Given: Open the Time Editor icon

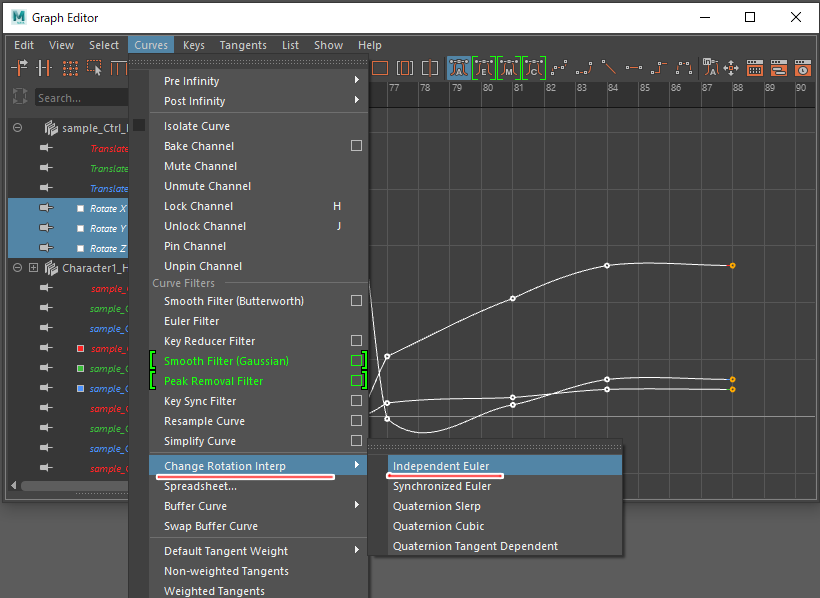Looking at the screenshot, I should pos(804,68).
